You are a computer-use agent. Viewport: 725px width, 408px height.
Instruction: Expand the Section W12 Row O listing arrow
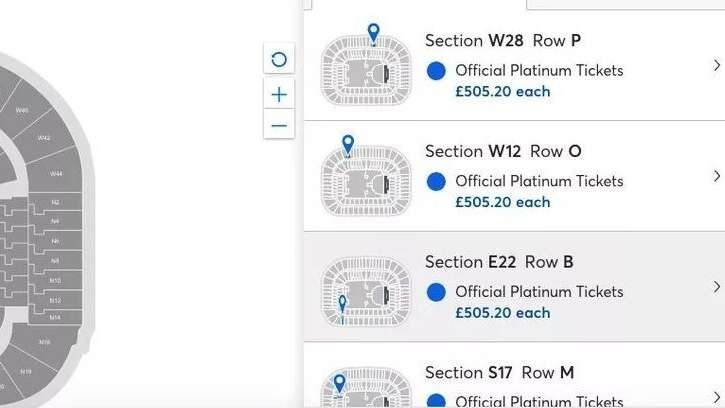pyautogui.click(x=716, y=177)
